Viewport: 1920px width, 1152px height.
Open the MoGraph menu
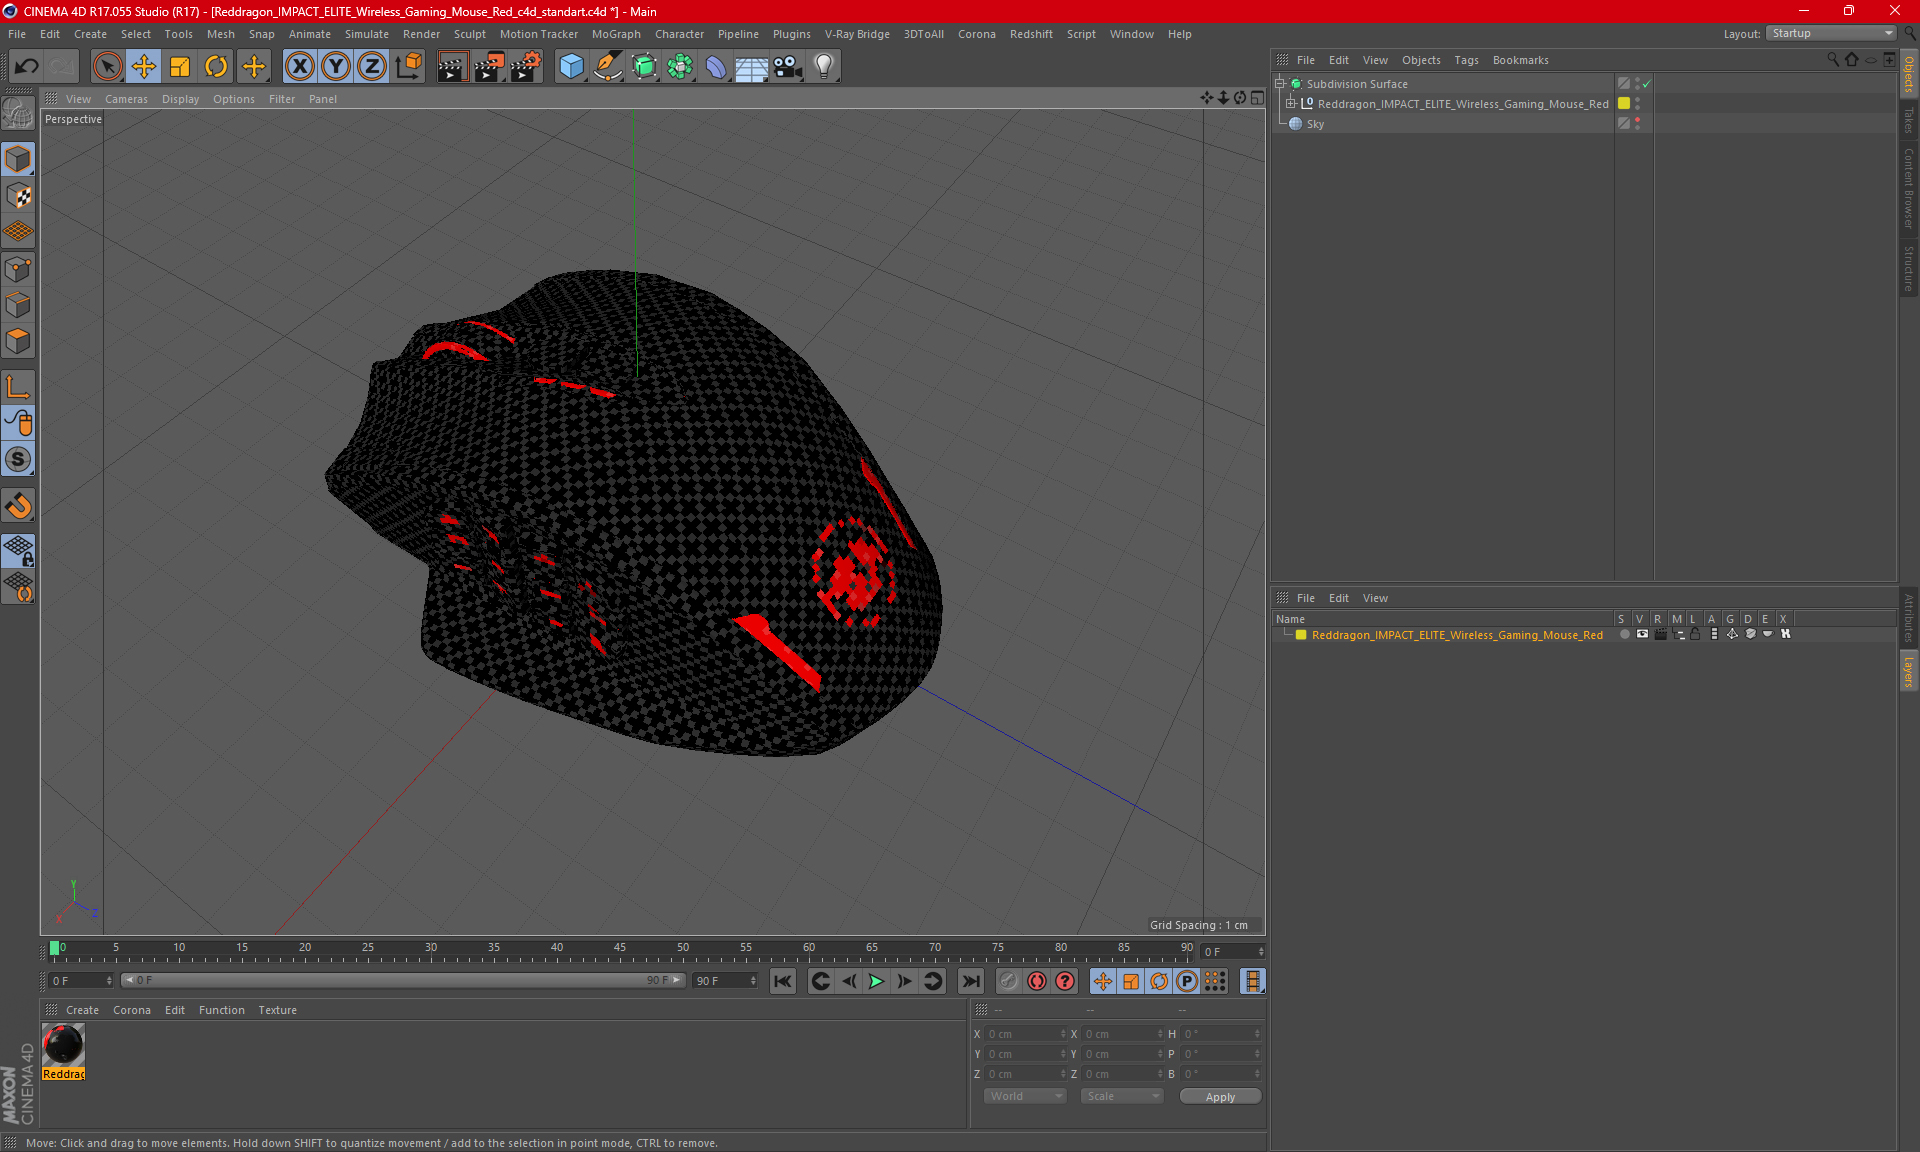click(616, 34)
